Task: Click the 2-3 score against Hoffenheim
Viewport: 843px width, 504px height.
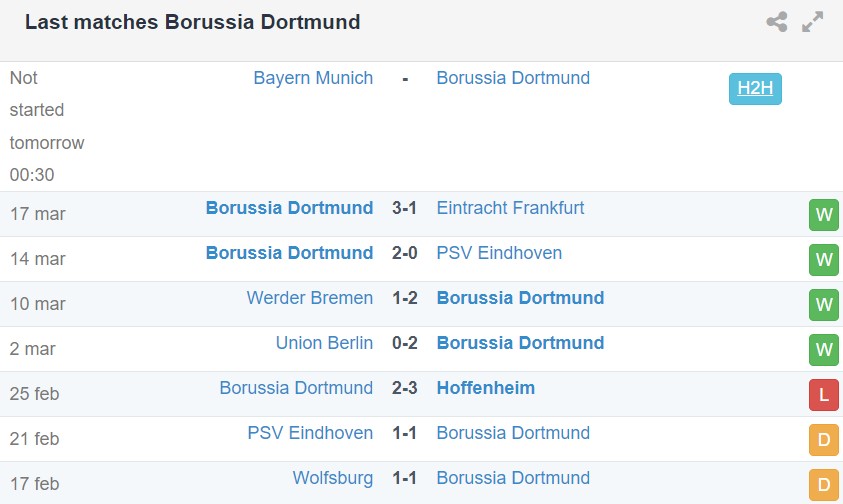Action: pyautogui.click(x=405, y=388)
